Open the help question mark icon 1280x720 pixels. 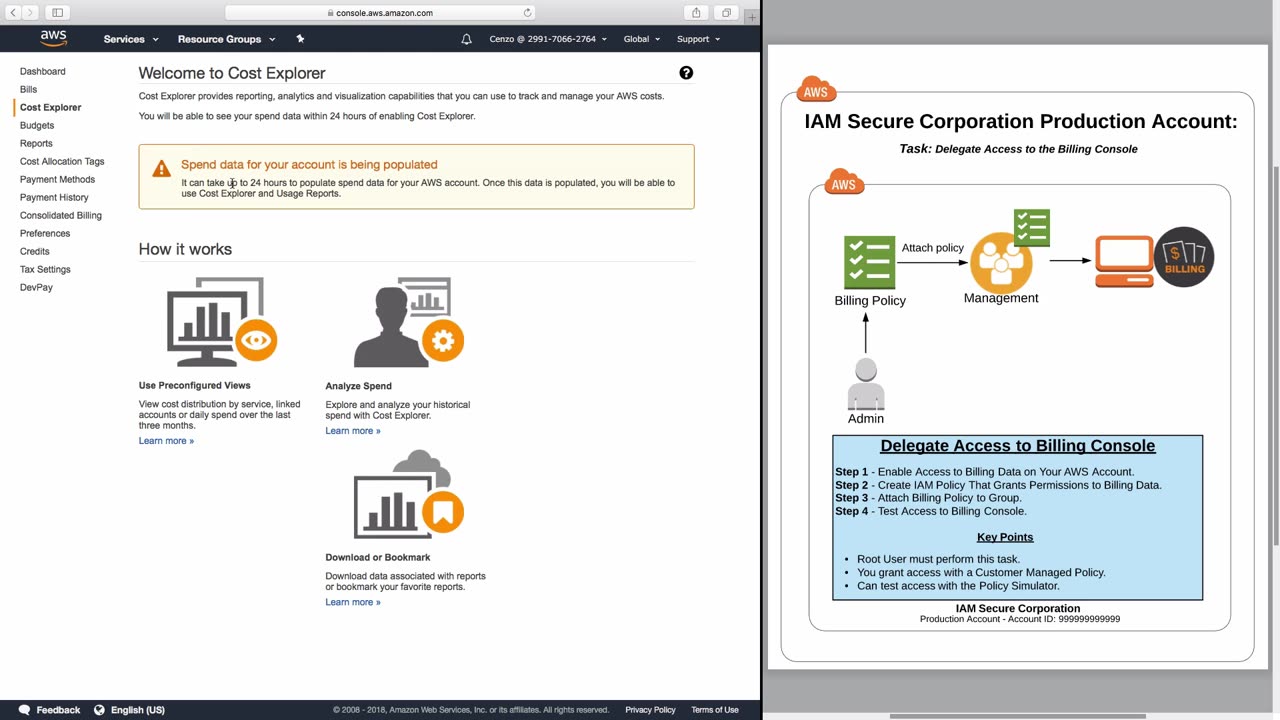pos(686,73)
